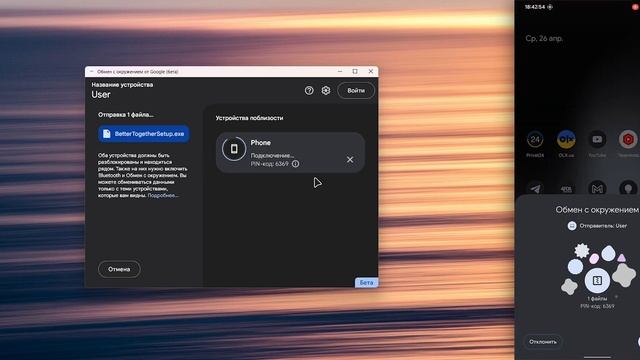Maximize the Nearby Share window
The image size is (640, 360).
355,71
